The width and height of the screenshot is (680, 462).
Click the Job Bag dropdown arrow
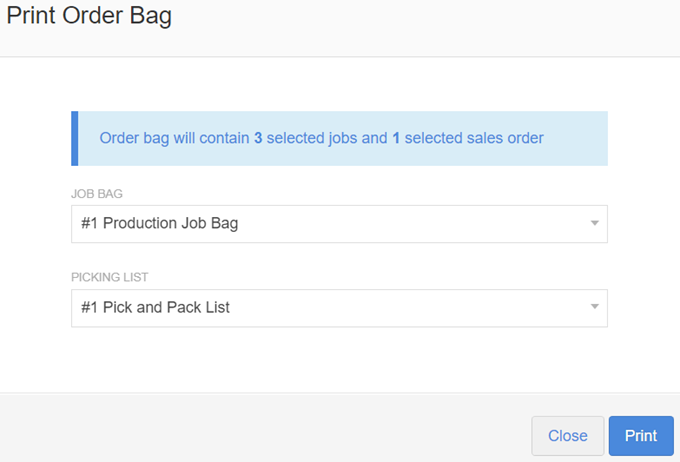[593, 223]
